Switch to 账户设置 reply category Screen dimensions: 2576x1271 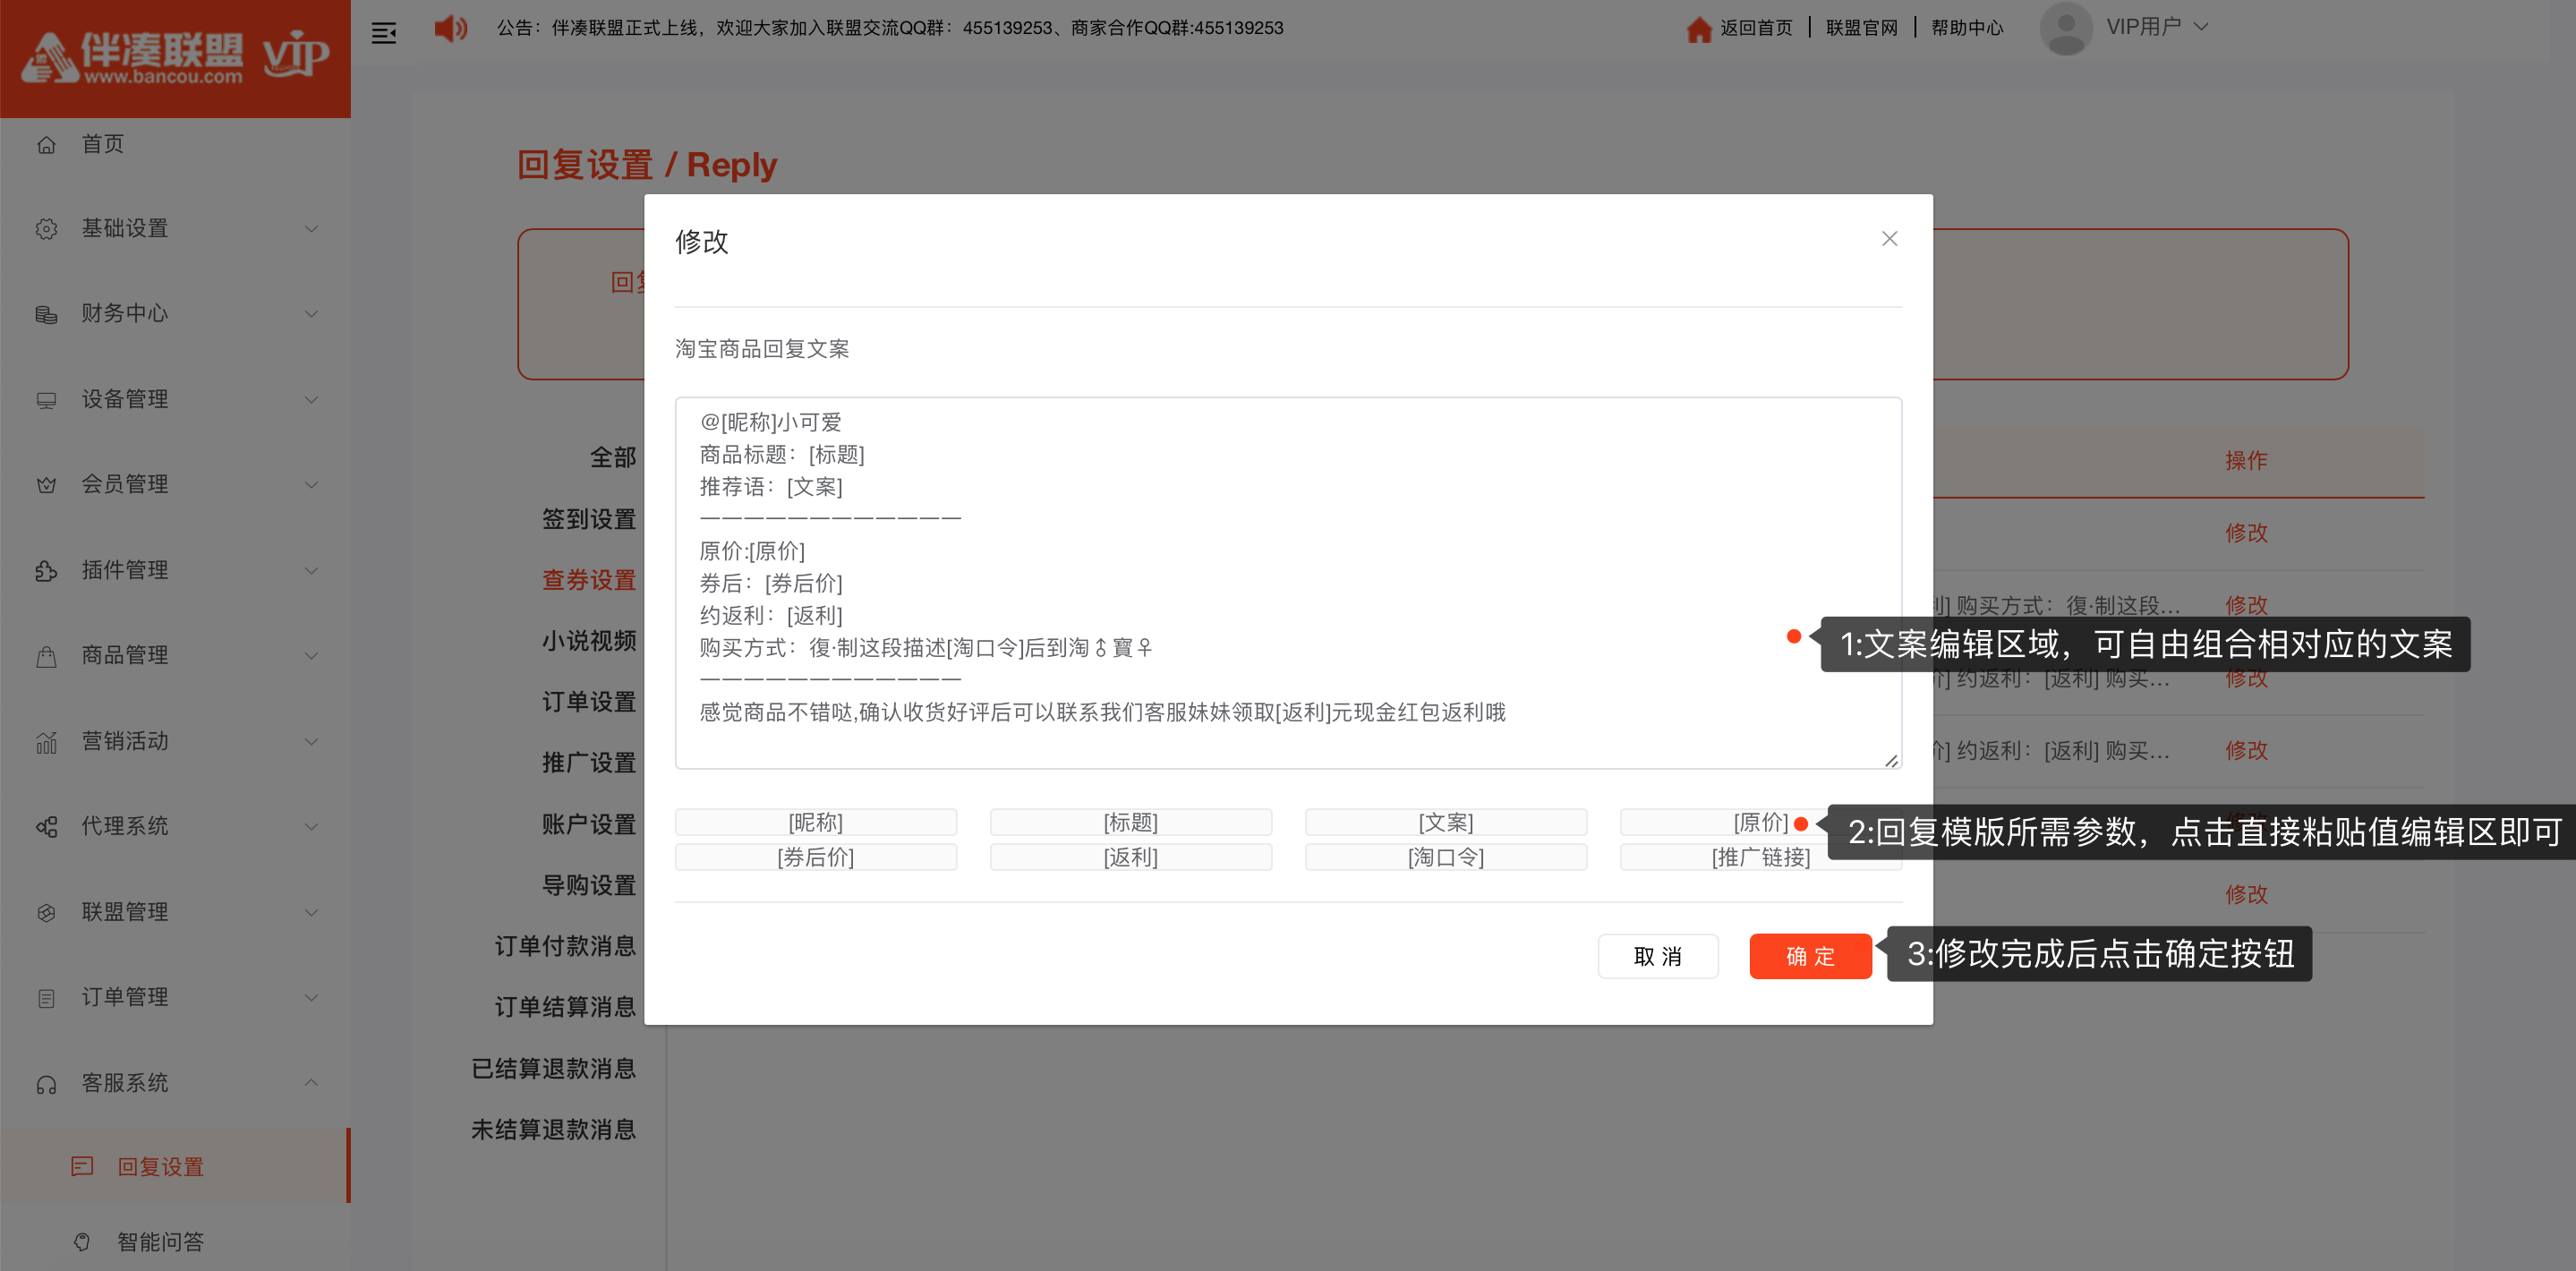click(x=589, y=824)
